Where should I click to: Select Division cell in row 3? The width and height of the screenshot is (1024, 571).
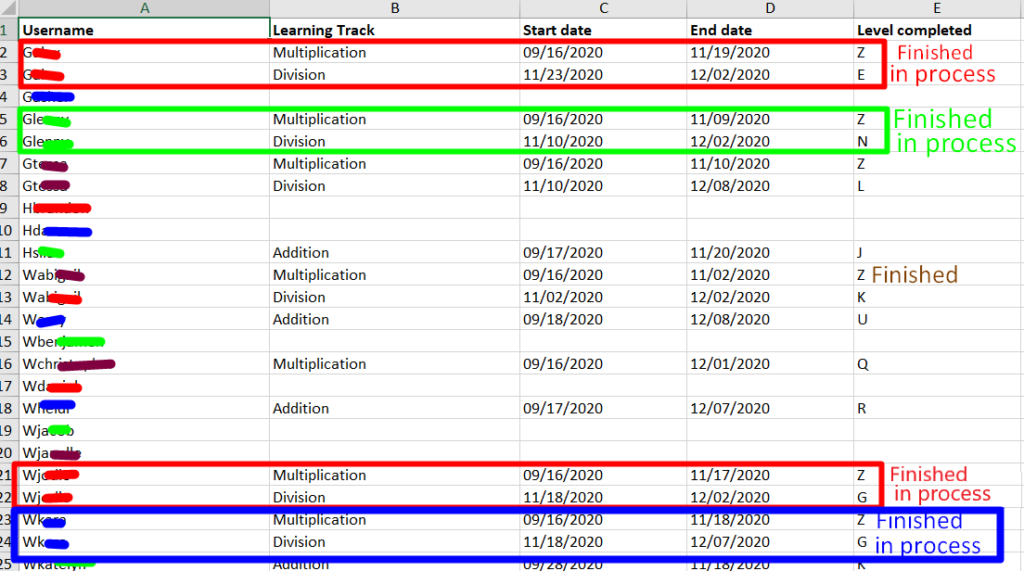click(x=394, y=74)
